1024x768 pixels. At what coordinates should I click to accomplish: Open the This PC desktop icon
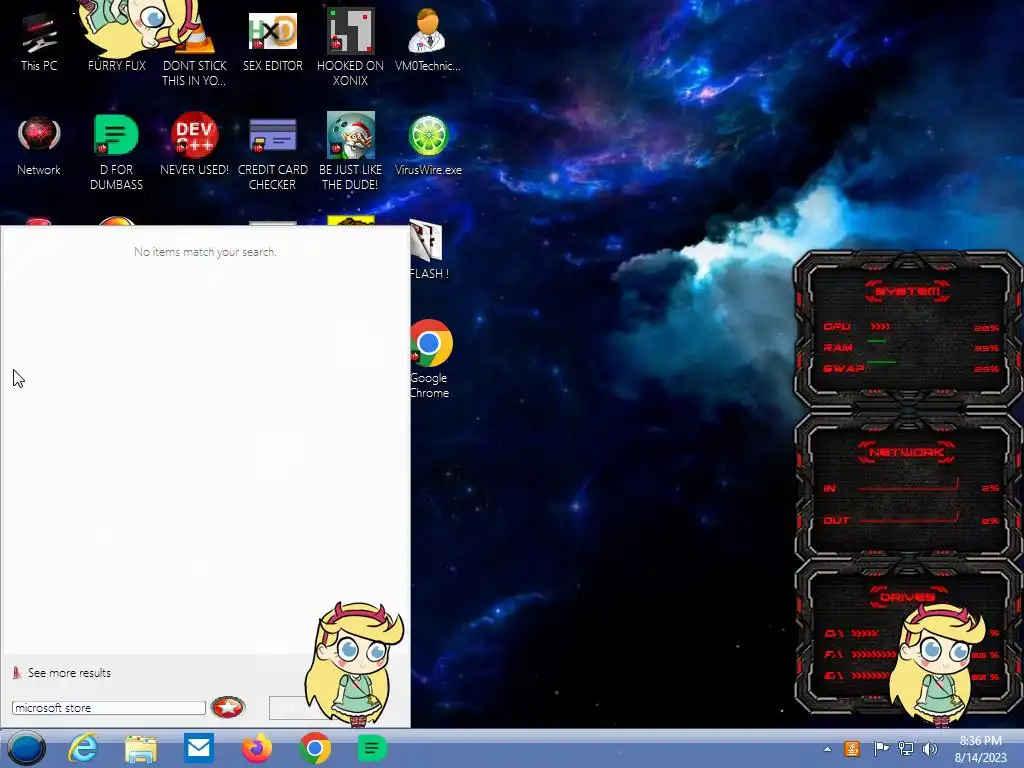pos(39,42)
